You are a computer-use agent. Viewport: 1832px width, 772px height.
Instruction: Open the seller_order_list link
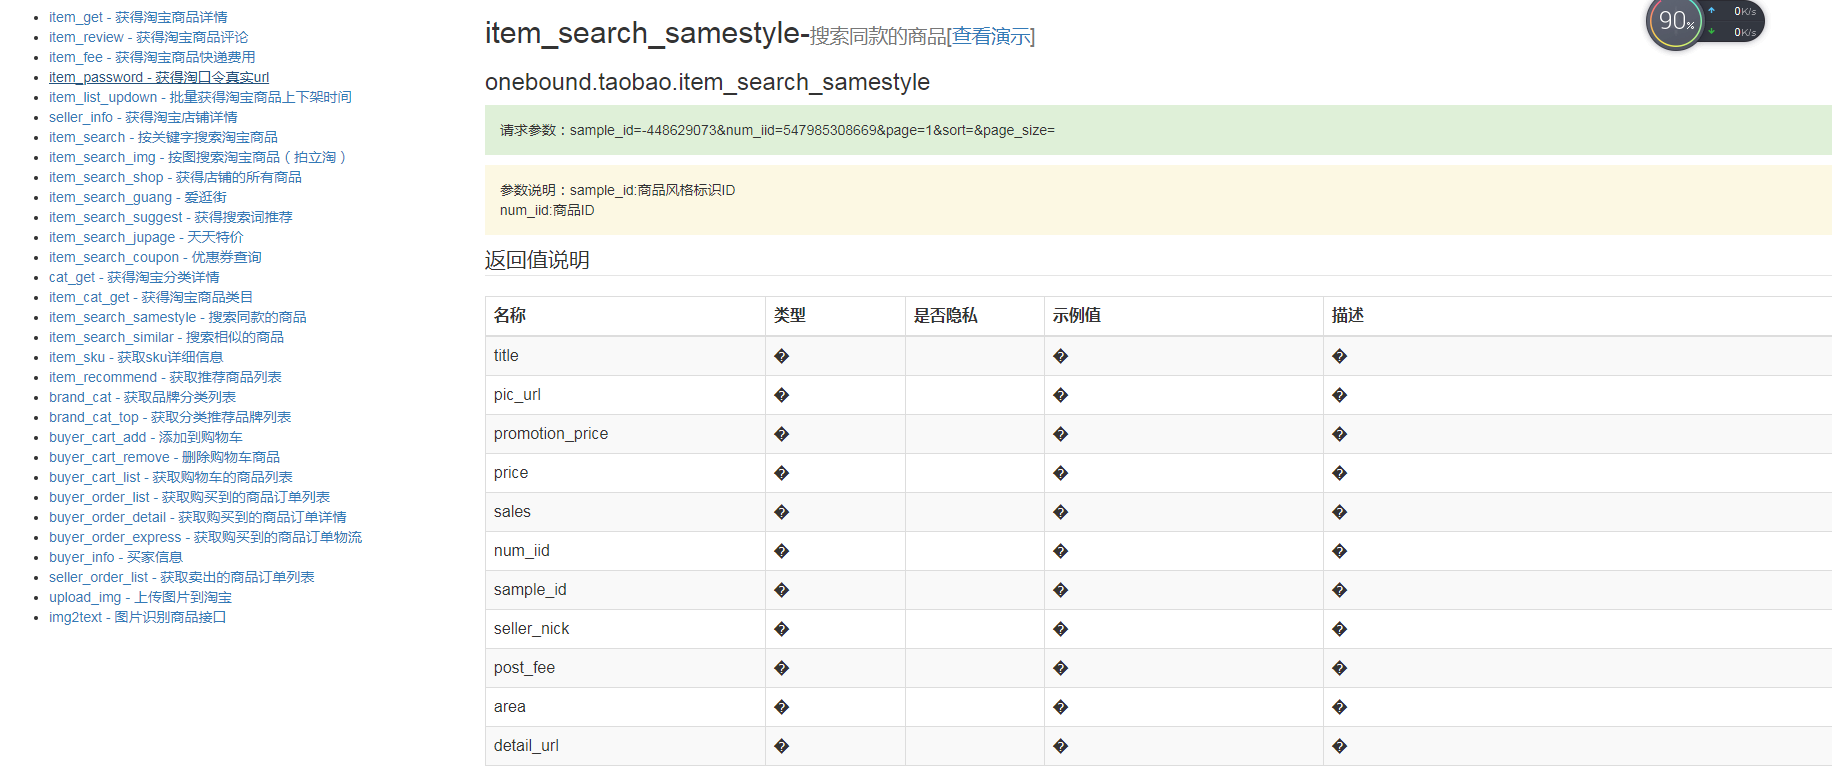click(182, 577)
